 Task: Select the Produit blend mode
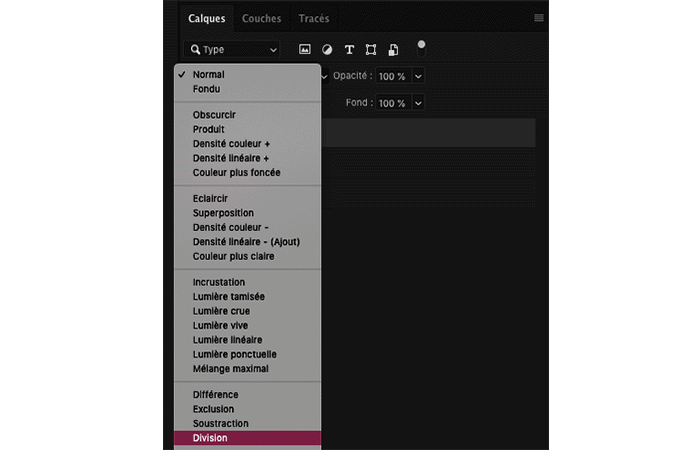247,129
